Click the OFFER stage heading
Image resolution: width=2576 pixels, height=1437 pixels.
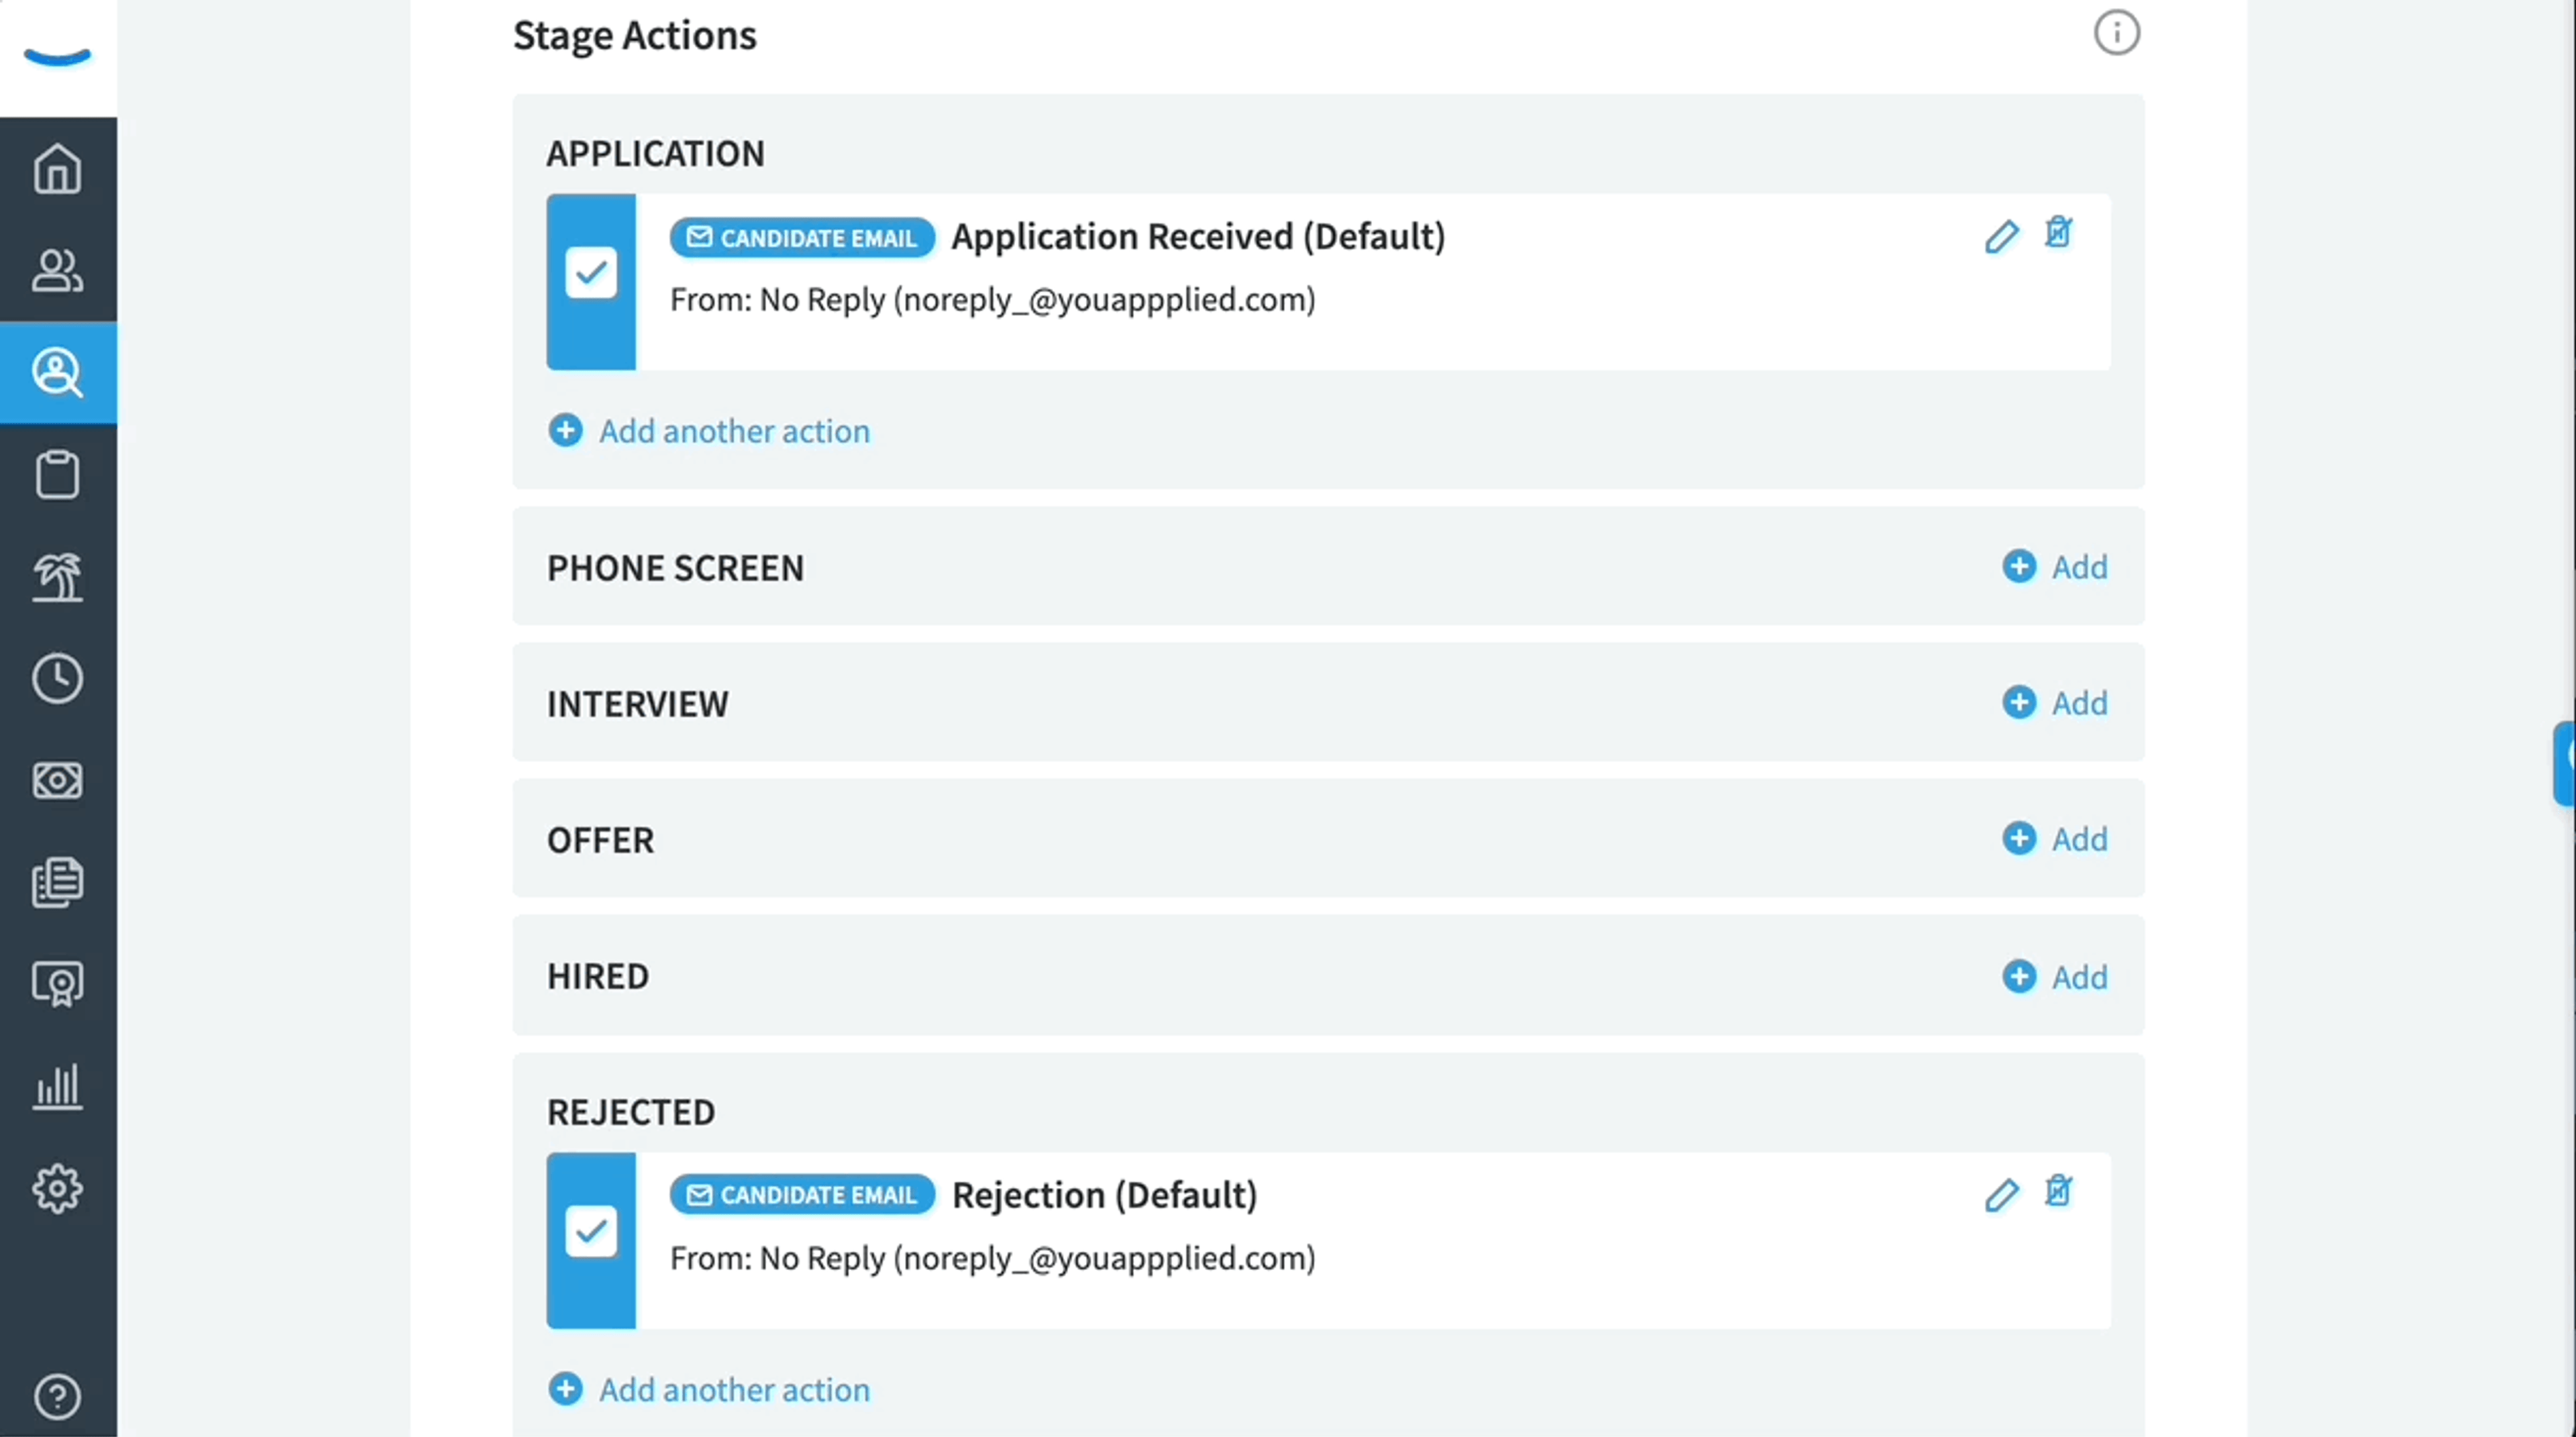pyautogui.click(x=600, y=840)
